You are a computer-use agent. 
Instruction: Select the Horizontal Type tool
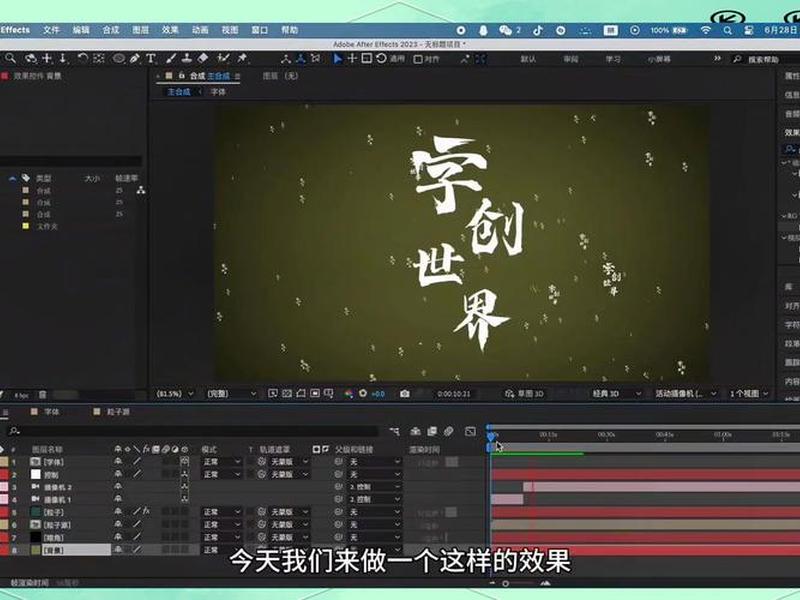[151, 59]
